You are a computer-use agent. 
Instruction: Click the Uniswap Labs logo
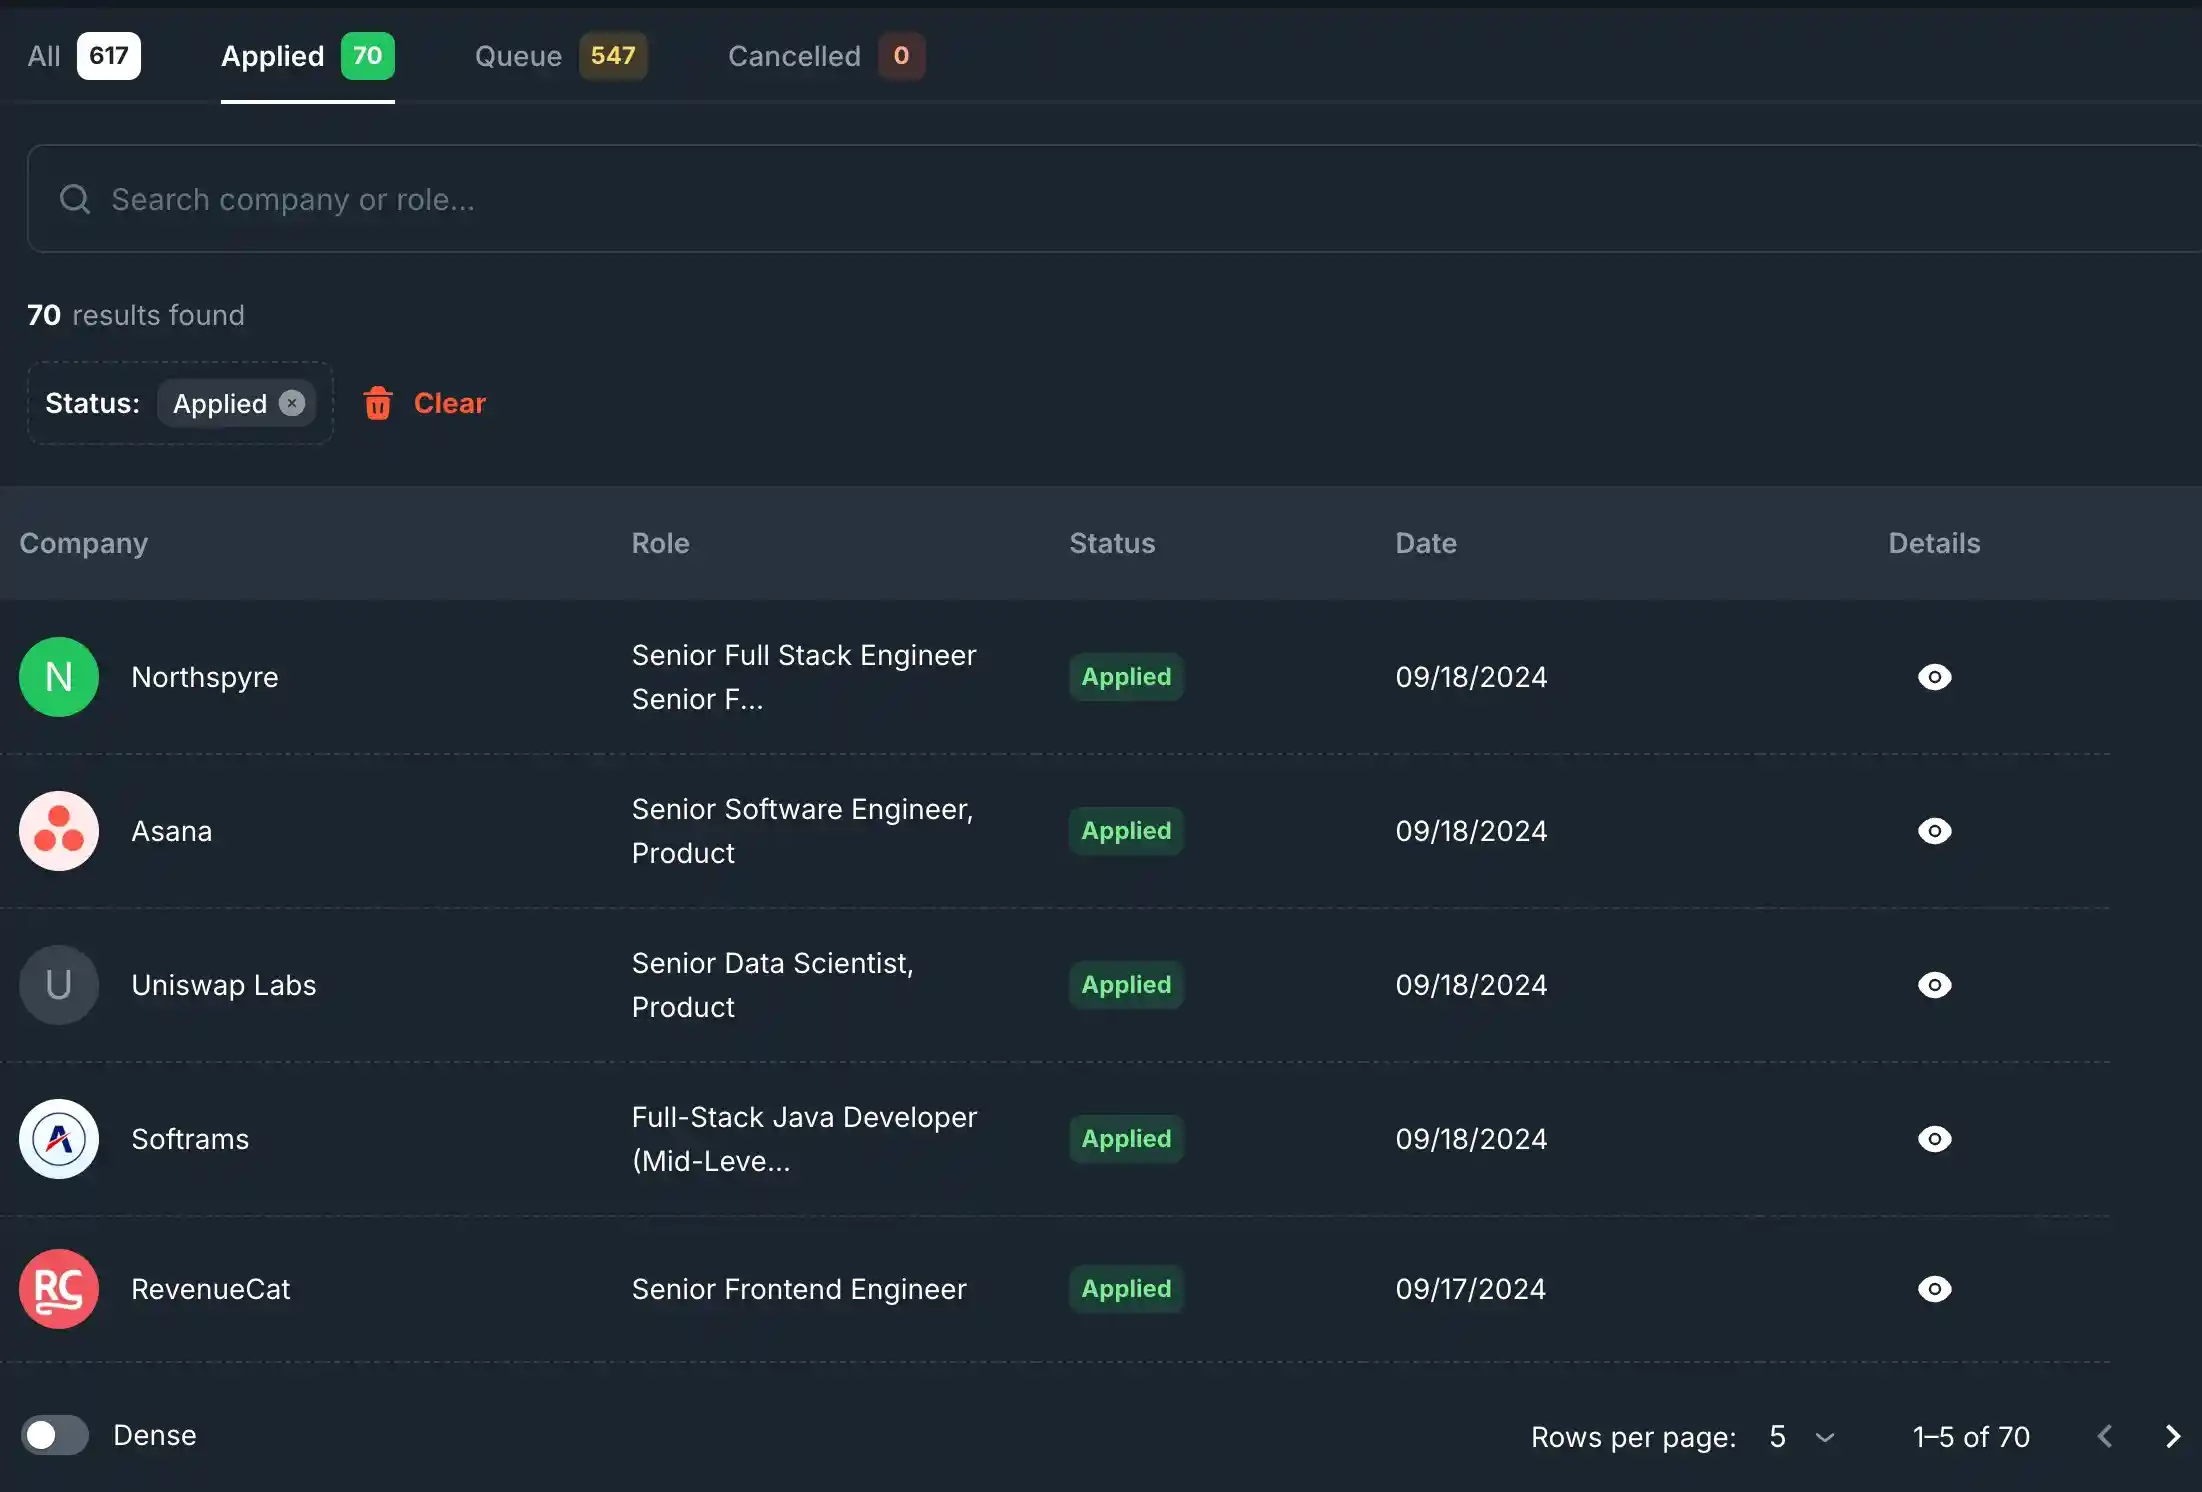59,985
